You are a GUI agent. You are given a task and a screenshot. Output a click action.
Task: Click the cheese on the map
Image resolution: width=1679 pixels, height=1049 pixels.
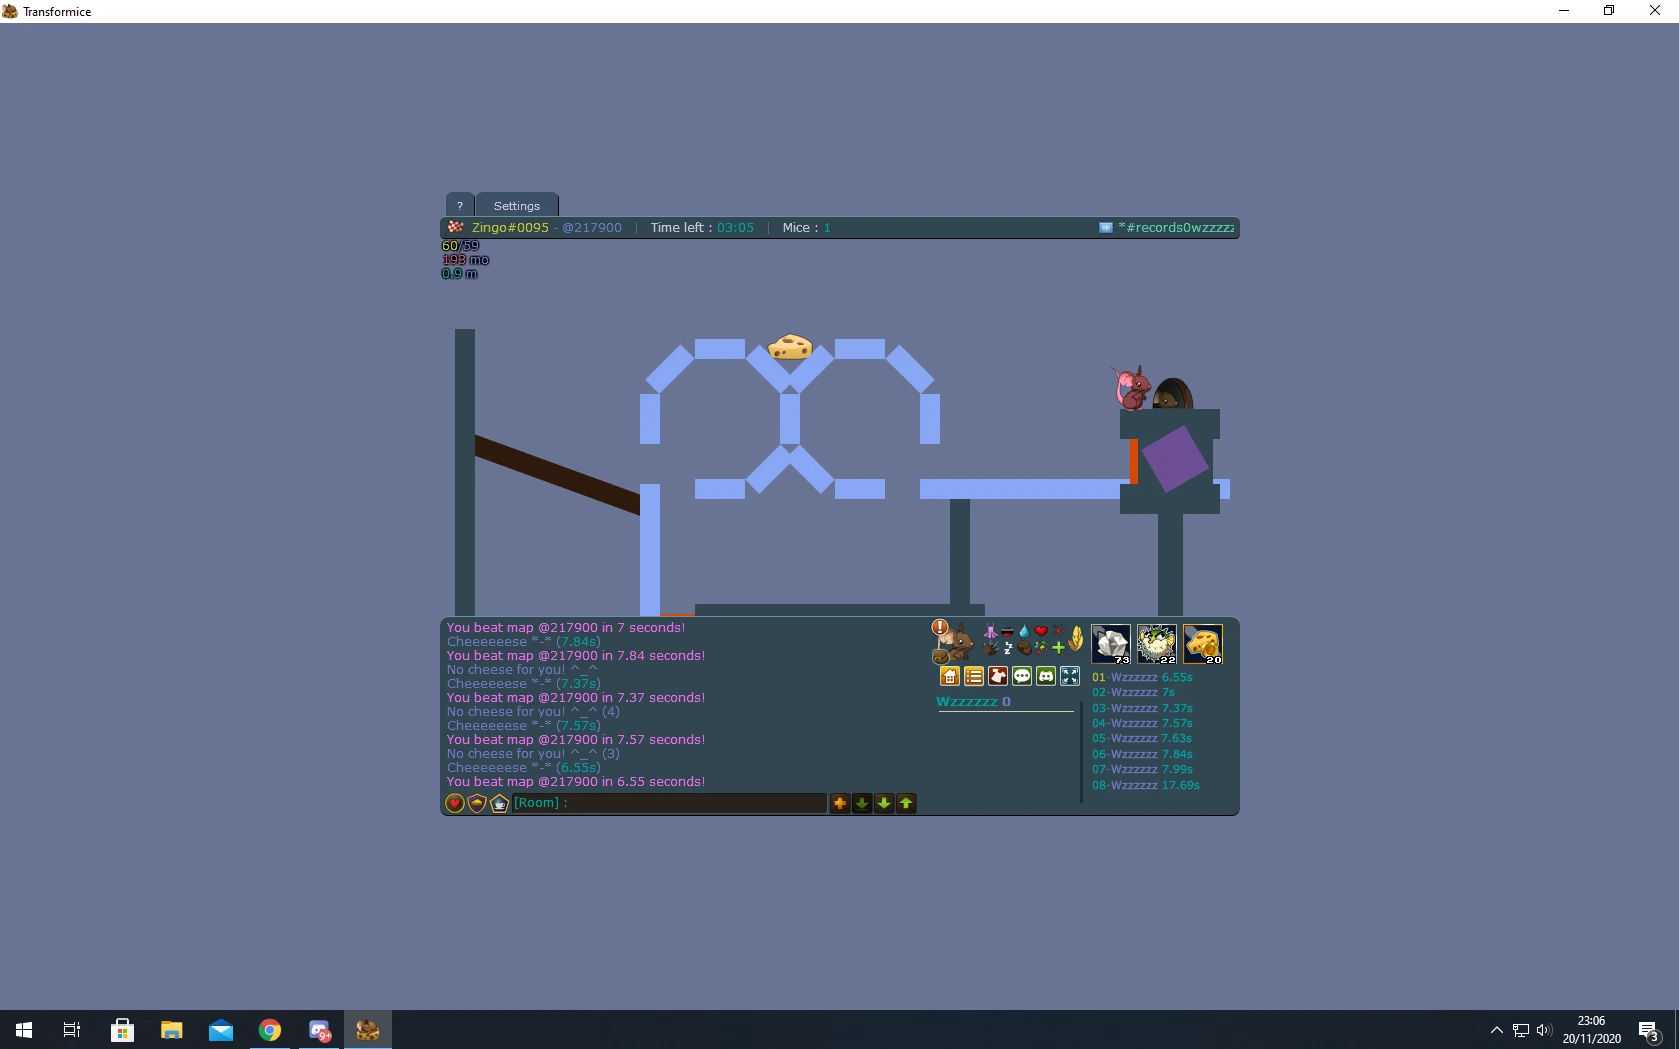point(790,347)
